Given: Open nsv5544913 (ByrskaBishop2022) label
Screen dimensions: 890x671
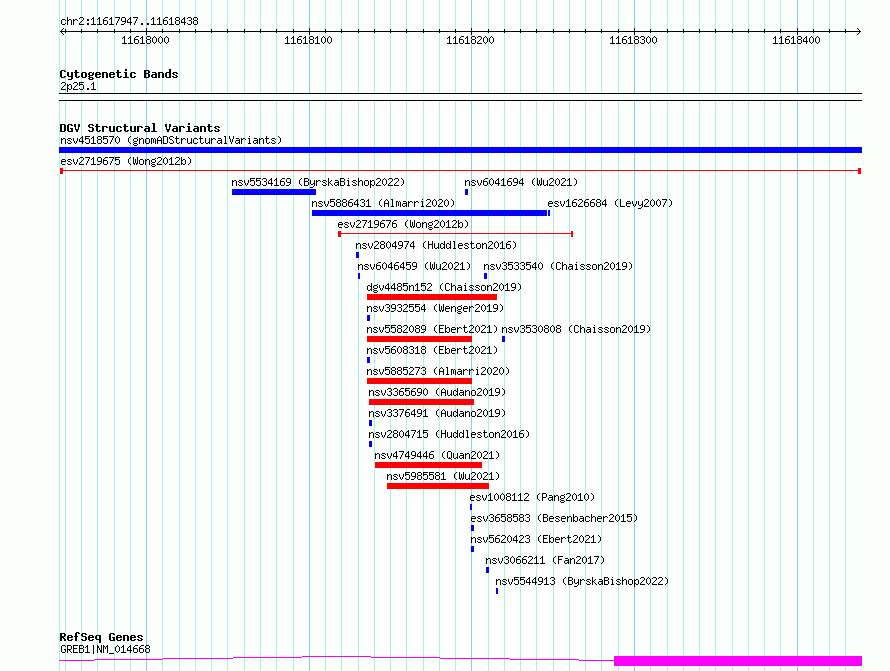Looking at the screenshot, I should coord(582,581).
